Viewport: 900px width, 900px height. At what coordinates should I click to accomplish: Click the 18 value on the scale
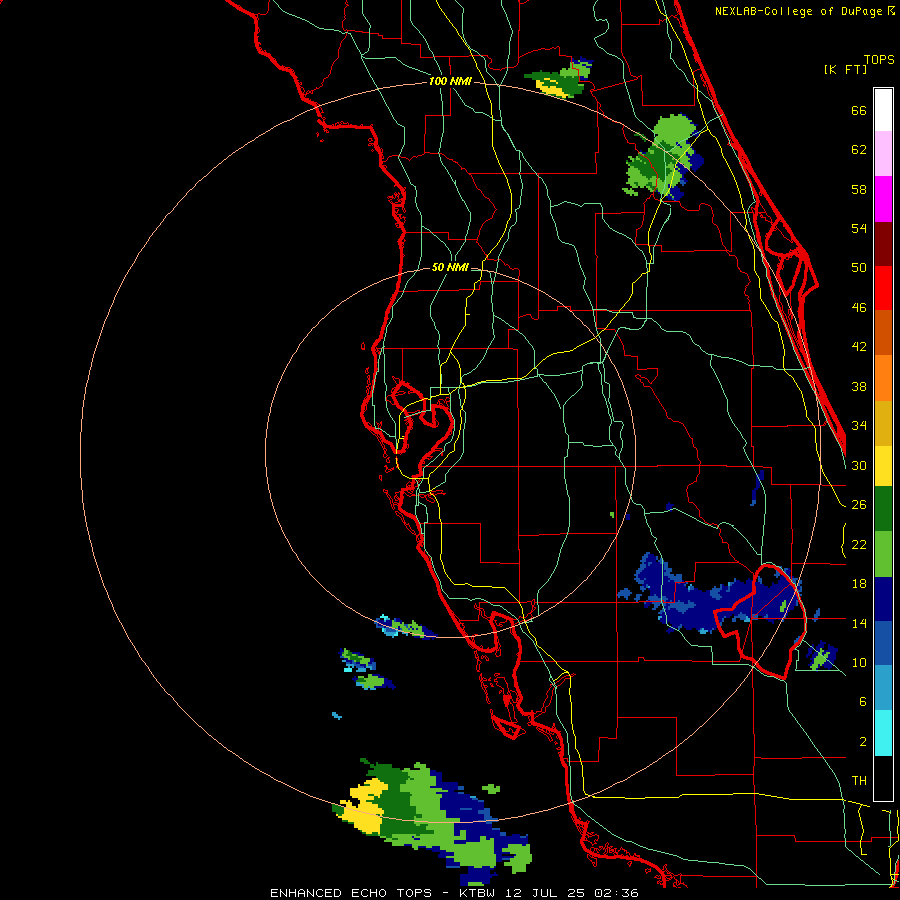coord(859,584)
